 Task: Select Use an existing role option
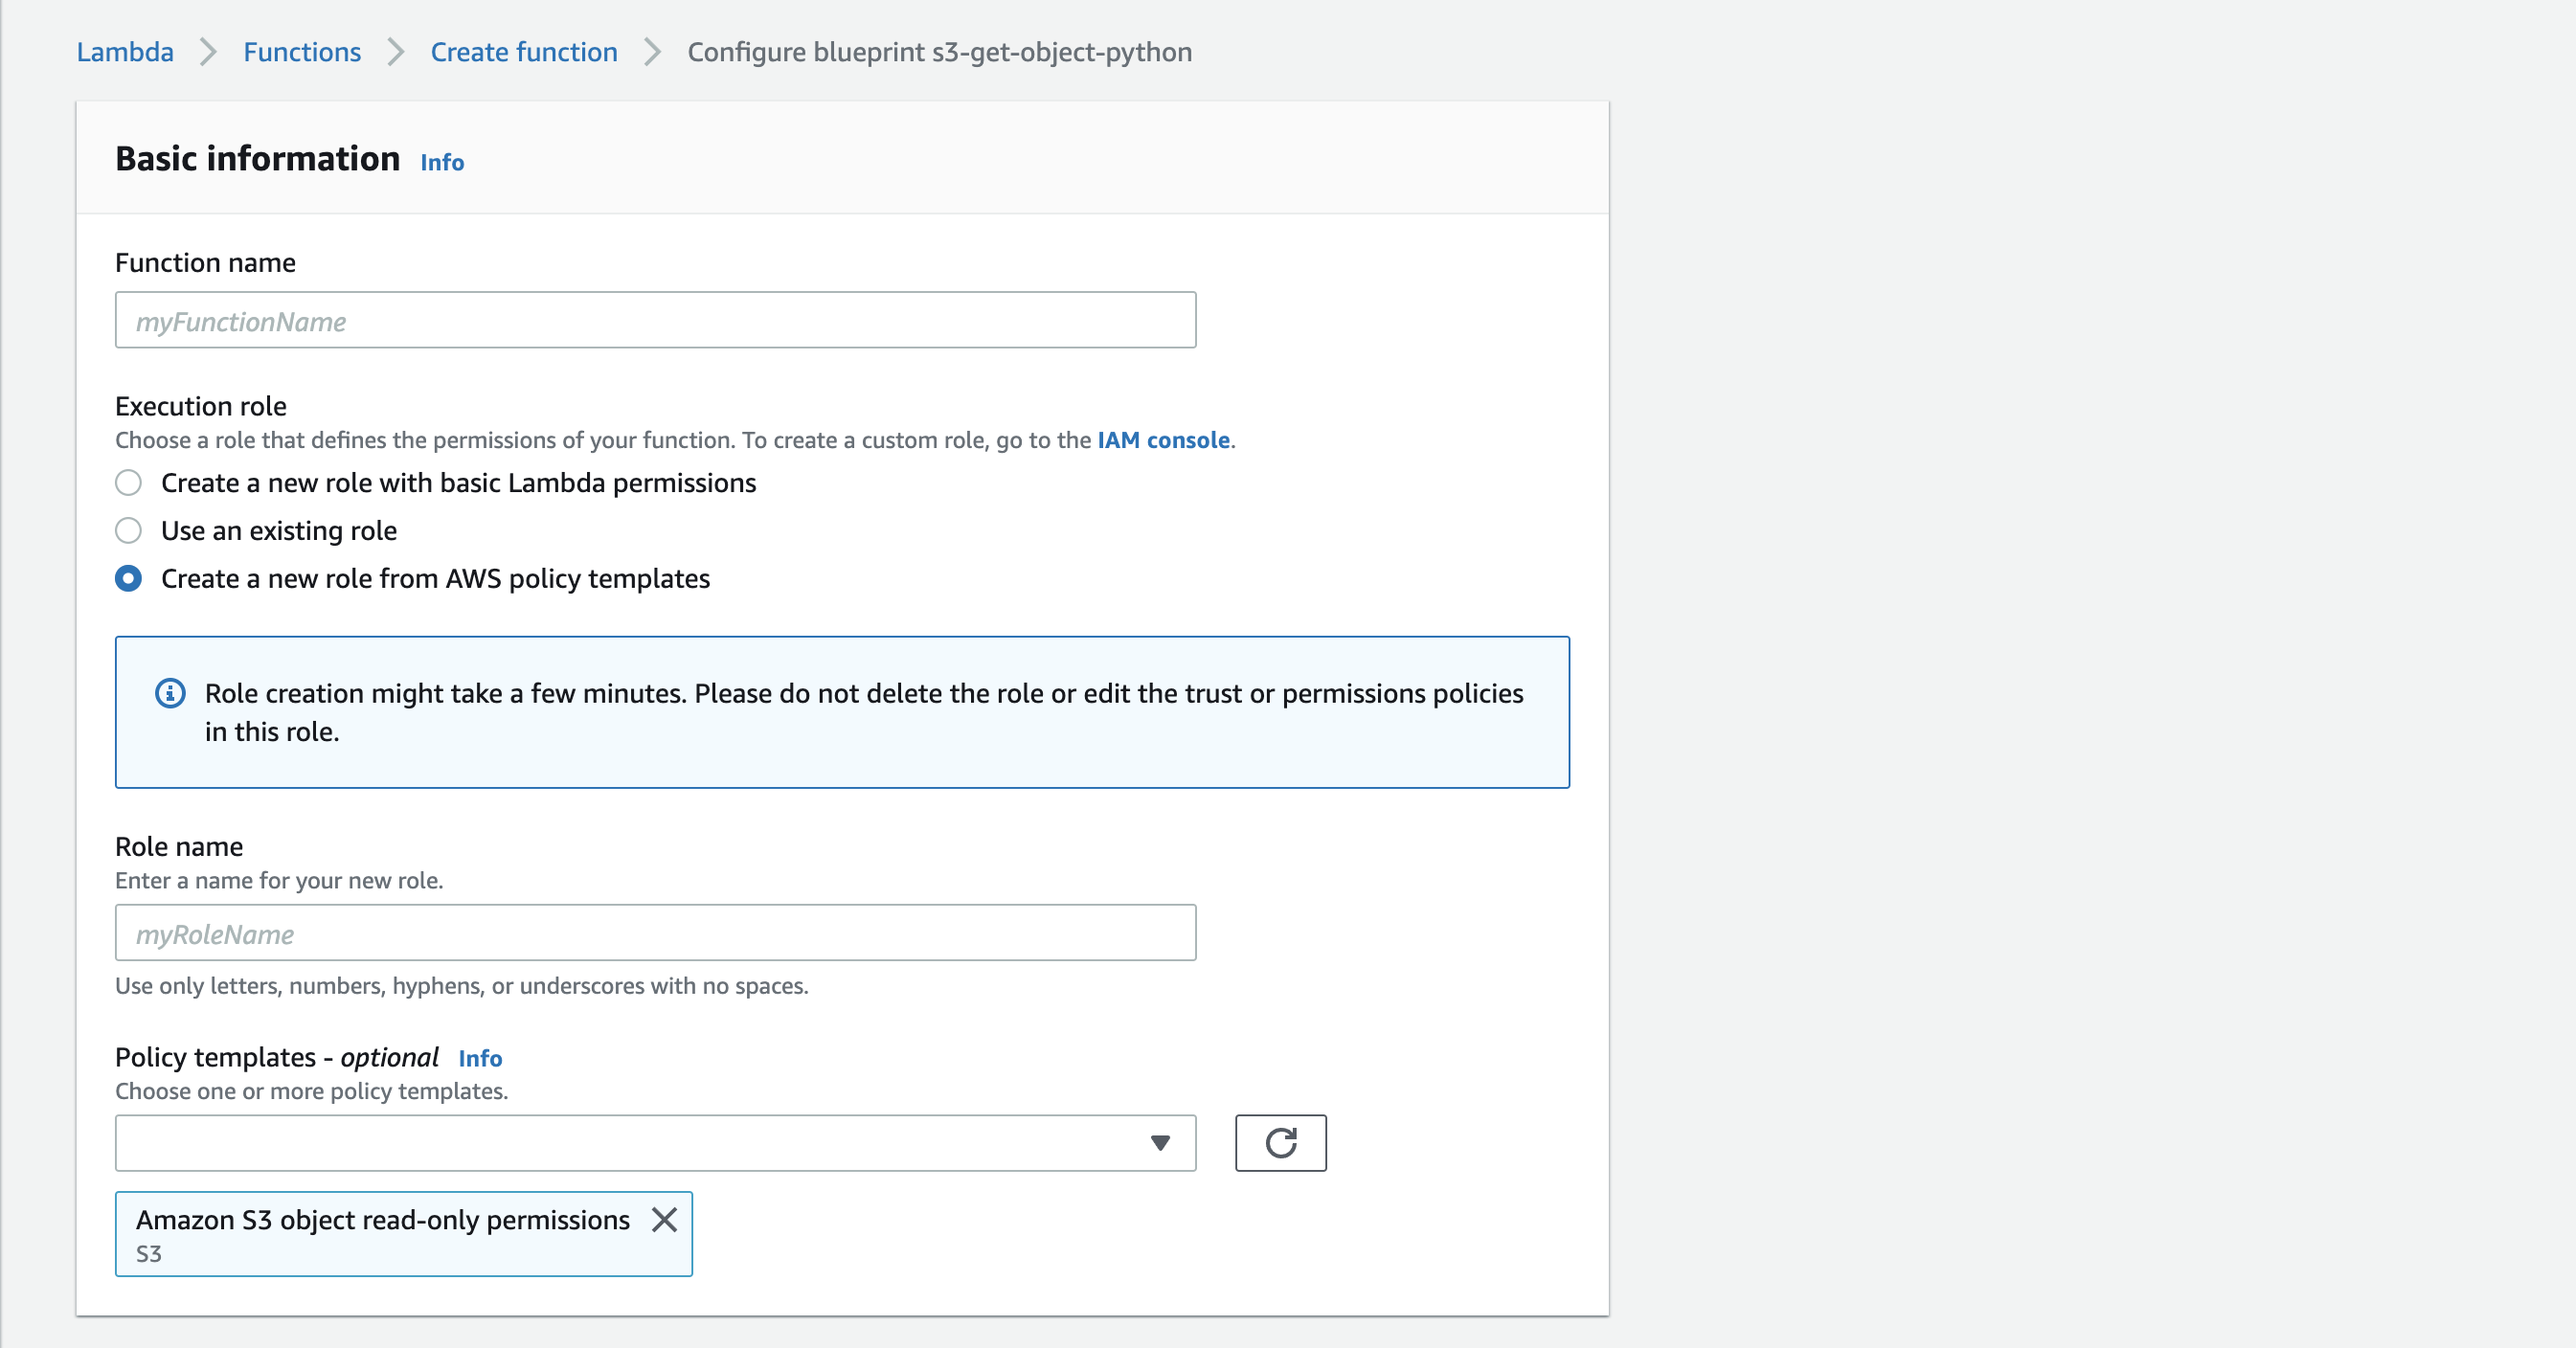pyautogui.click(x=128, y=530)
